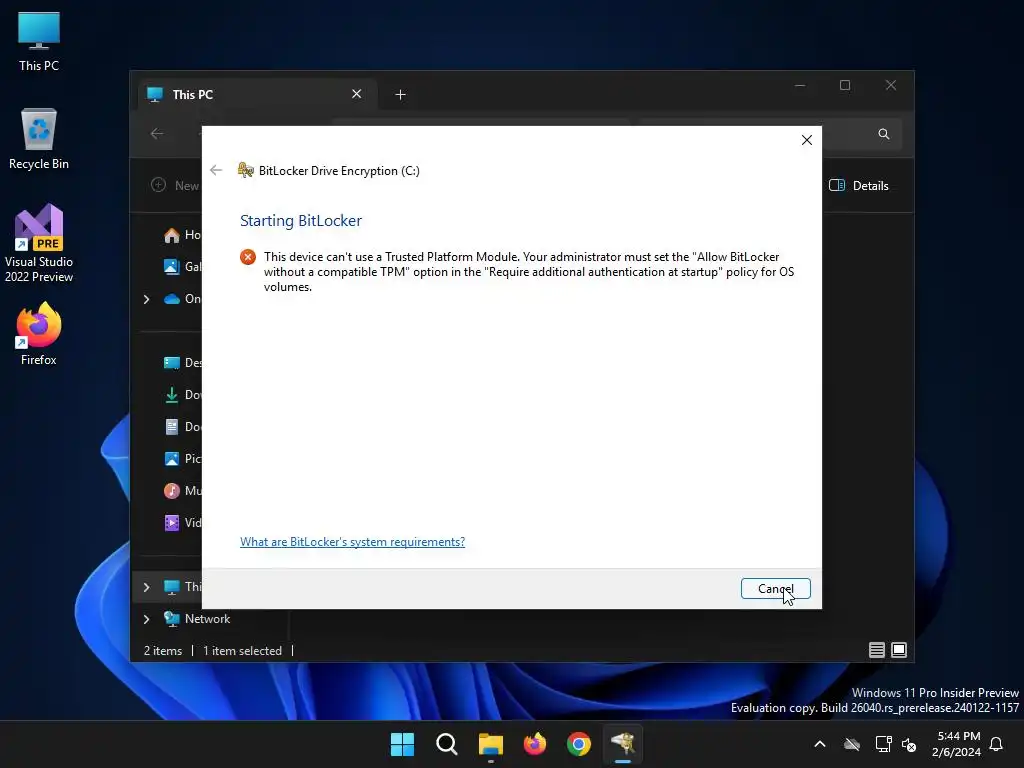Expand the Network node in sidebar tree
1024x768 pixels.
pos(146,619)
